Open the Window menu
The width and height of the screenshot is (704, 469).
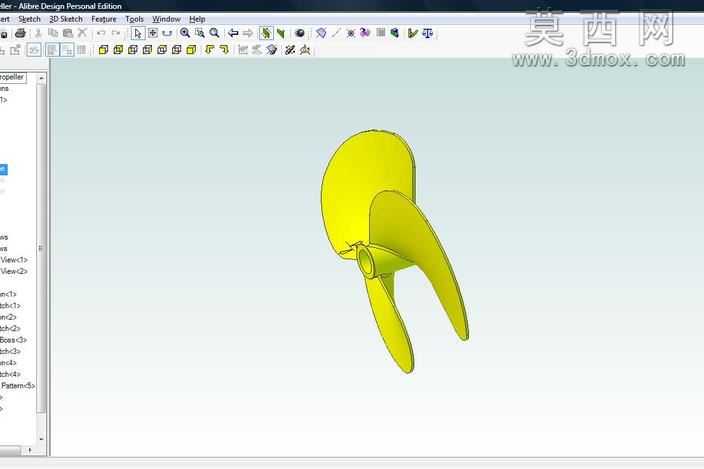pyautogui.click(x=166, y=19)
